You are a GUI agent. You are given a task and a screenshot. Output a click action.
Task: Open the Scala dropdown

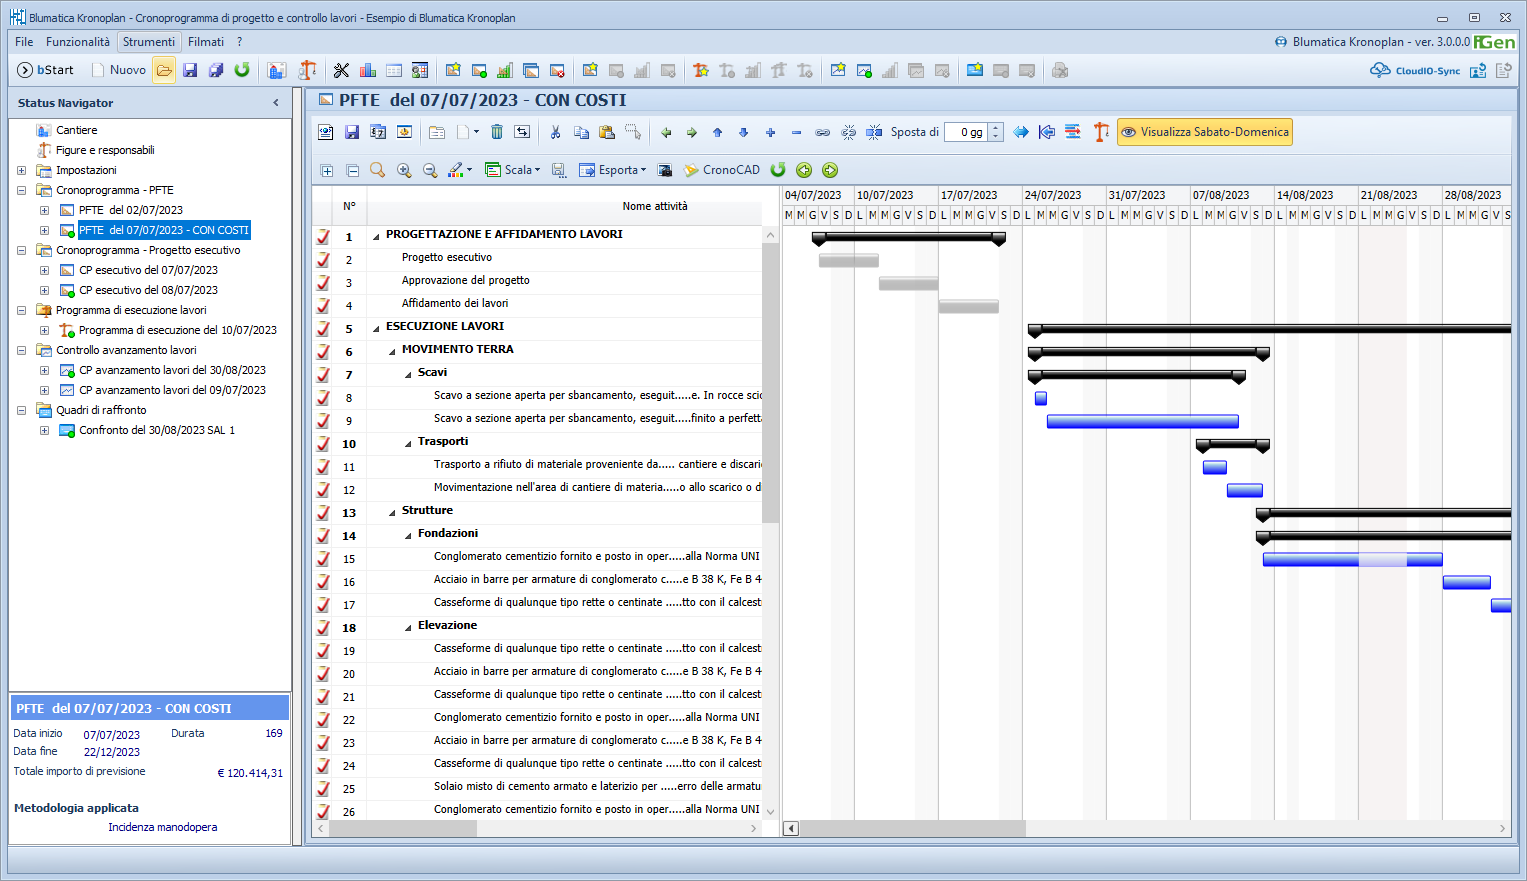513,170
